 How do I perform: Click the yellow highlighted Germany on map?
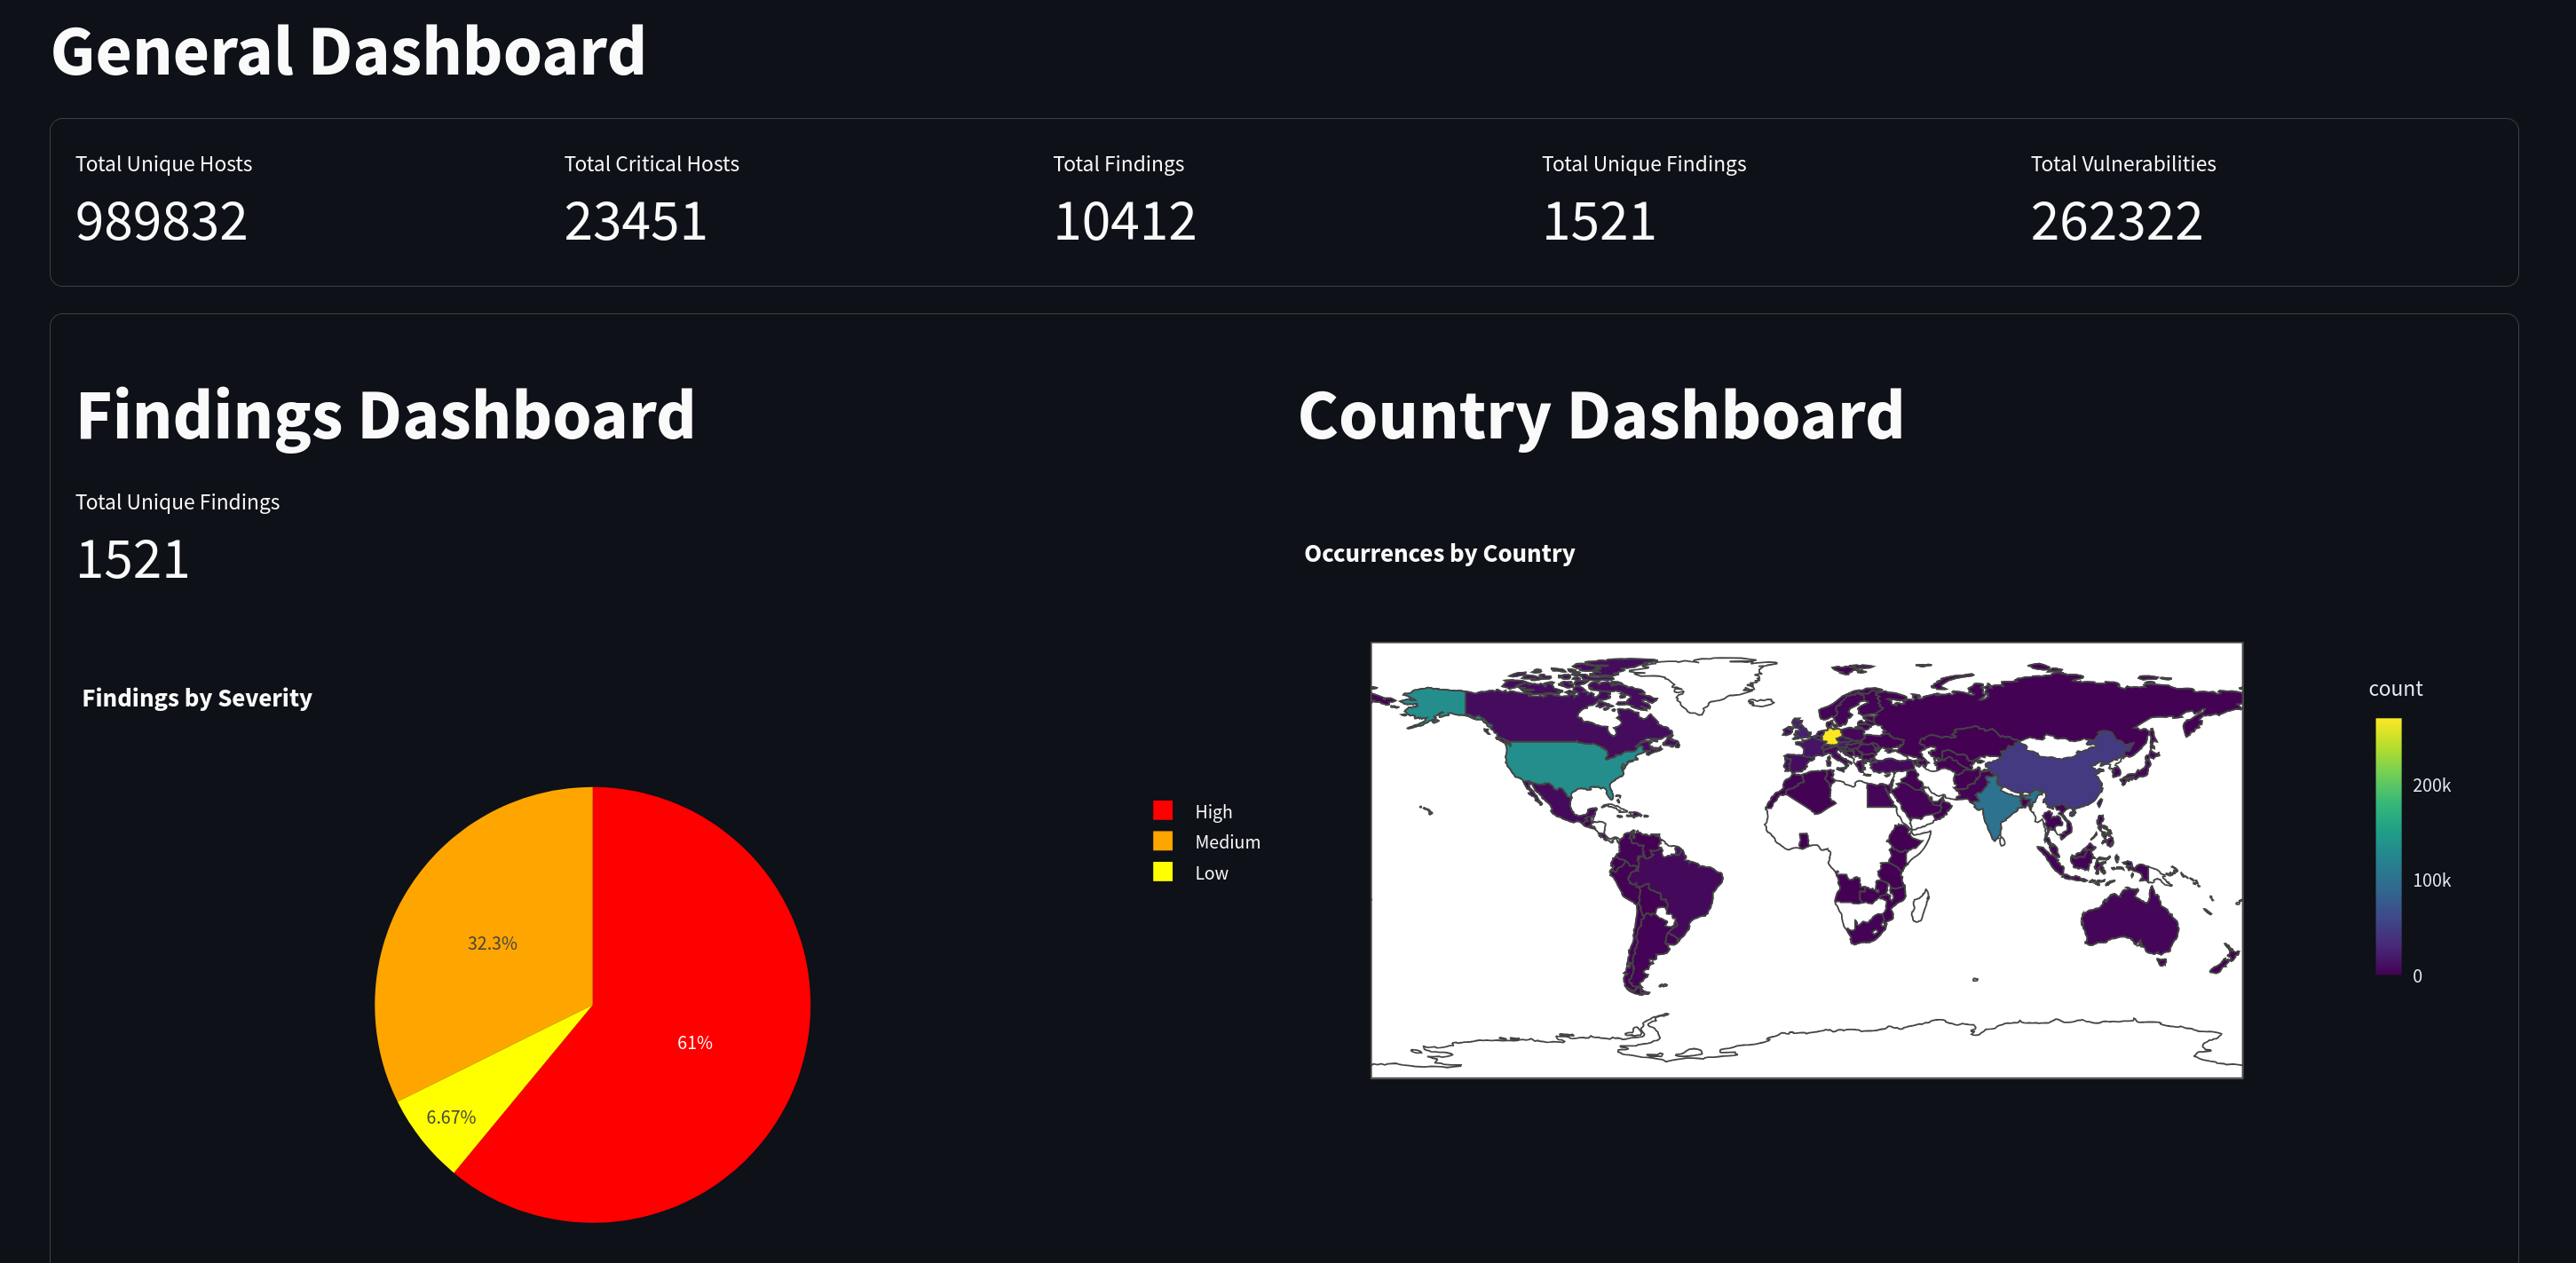[1831, 736]
